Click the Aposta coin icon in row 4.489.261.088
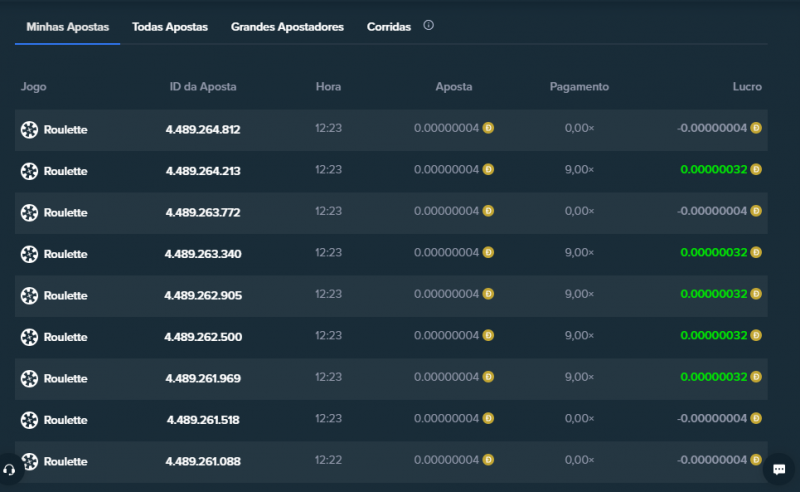Viewport: 800px width, 492px height. (x=488, y=460)
